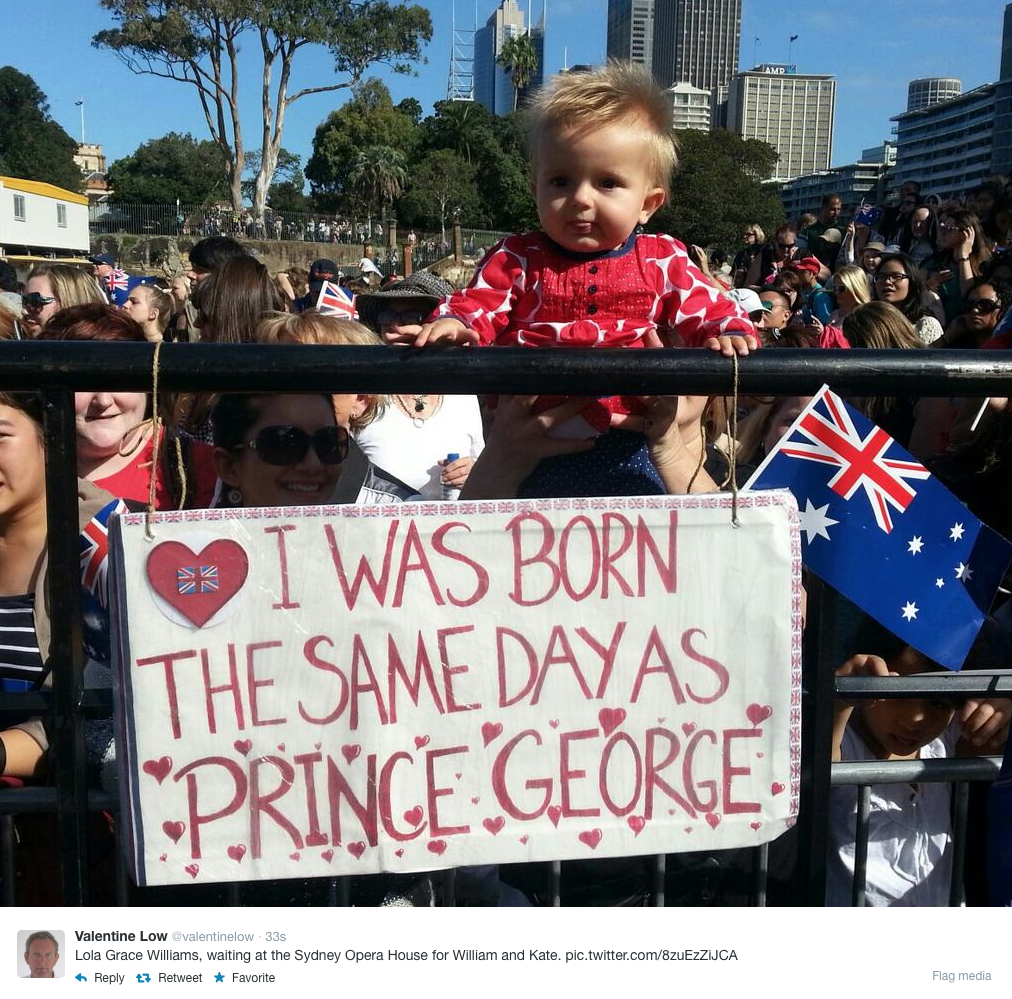Click the Reply arrow icon
Screen dimensions: 1012x999
click(x=81, y=978)
